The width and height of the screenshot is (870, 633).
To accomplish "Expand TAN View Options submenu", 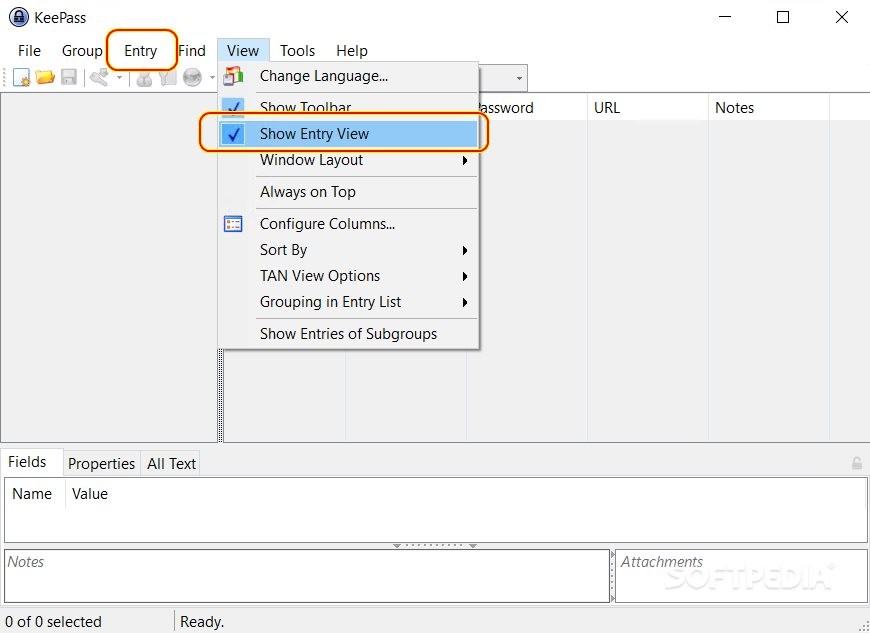I will click(x=350, y=276).
